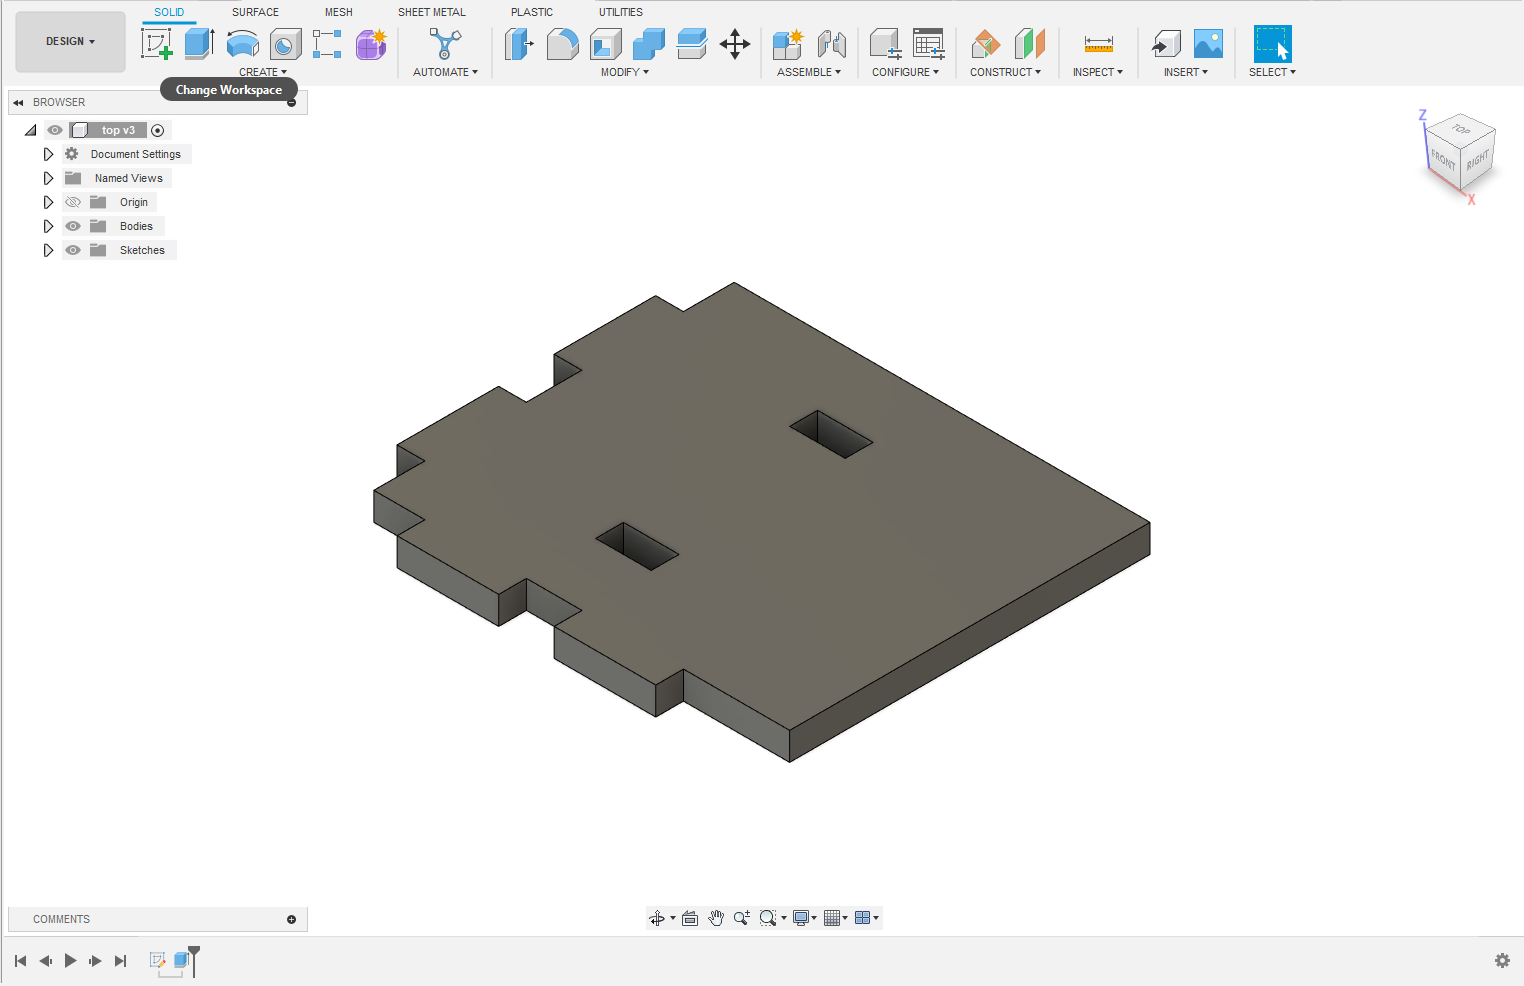1524x986 pixels.
Task: Select the Shell tool
Action: pyautogui.click(x=606, y=44)
